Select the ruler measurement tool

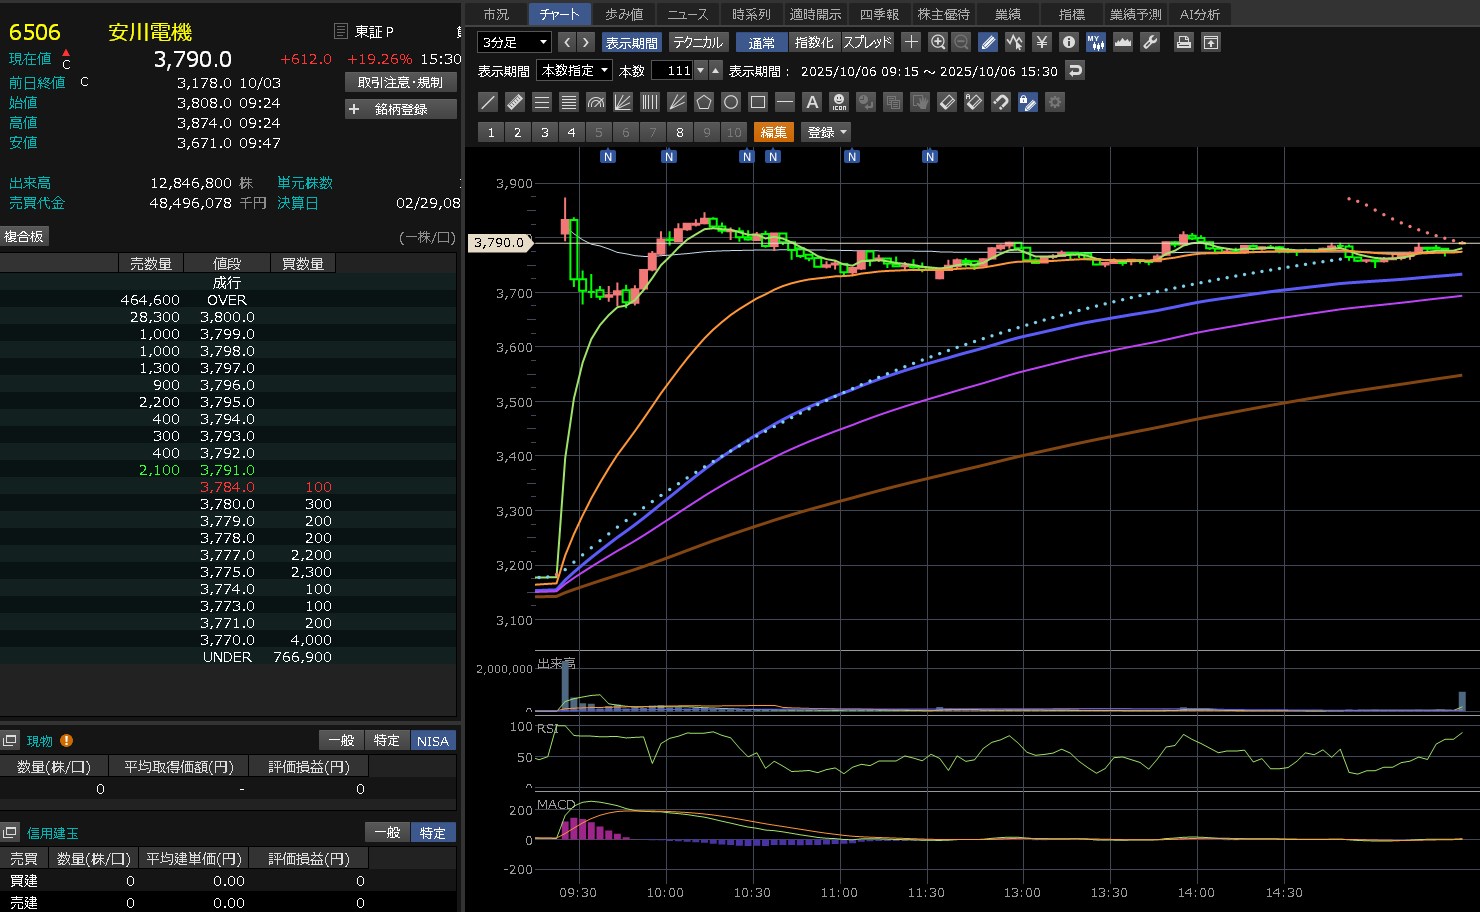[515, 102]
